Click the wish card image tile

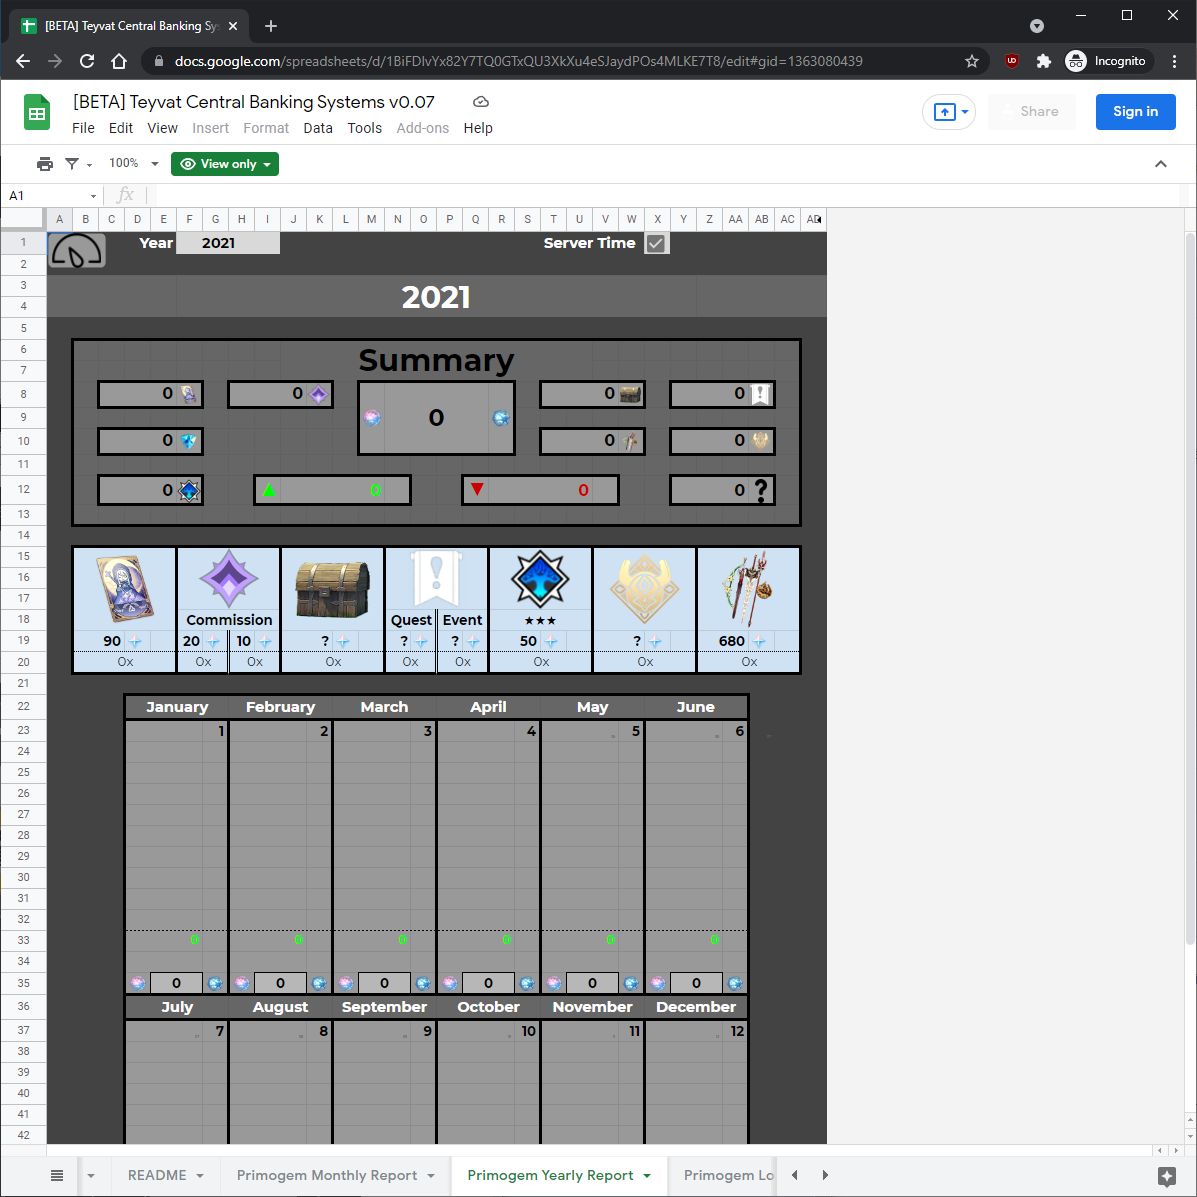pyautogui.click(x=124, y=589)
